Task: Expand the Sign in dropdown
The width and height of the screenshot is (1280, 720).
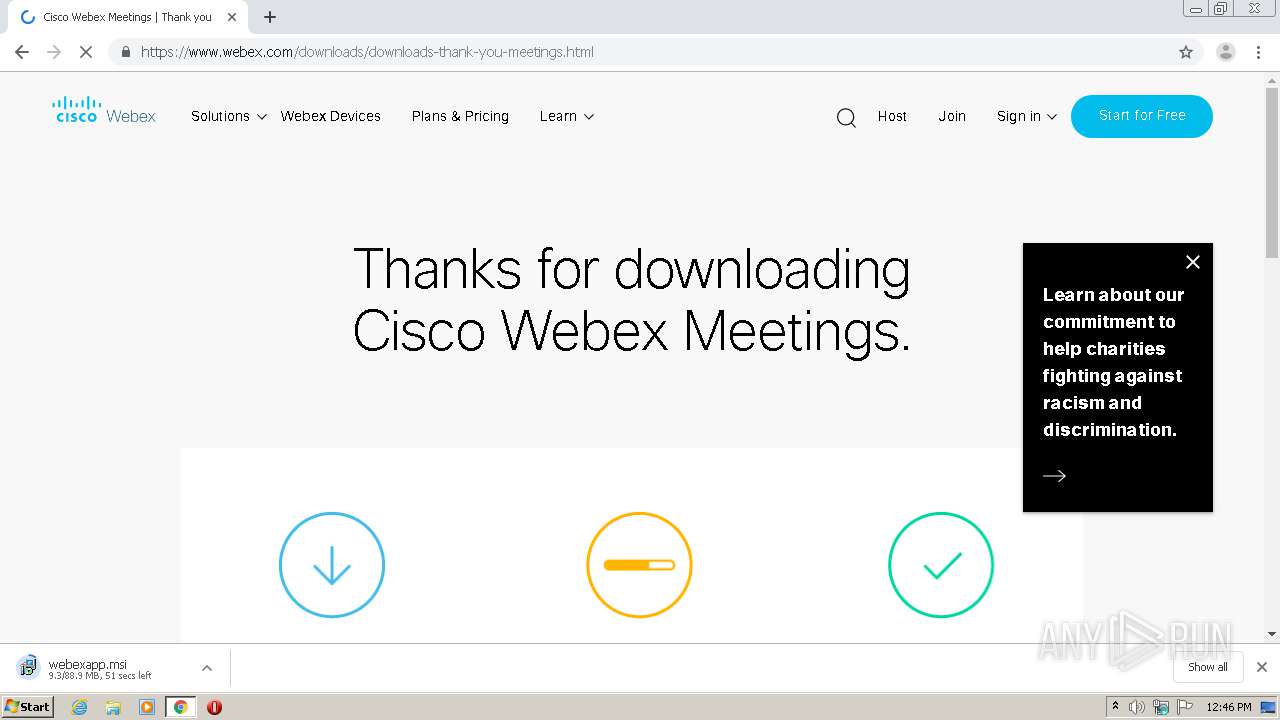Action: 1027,116
